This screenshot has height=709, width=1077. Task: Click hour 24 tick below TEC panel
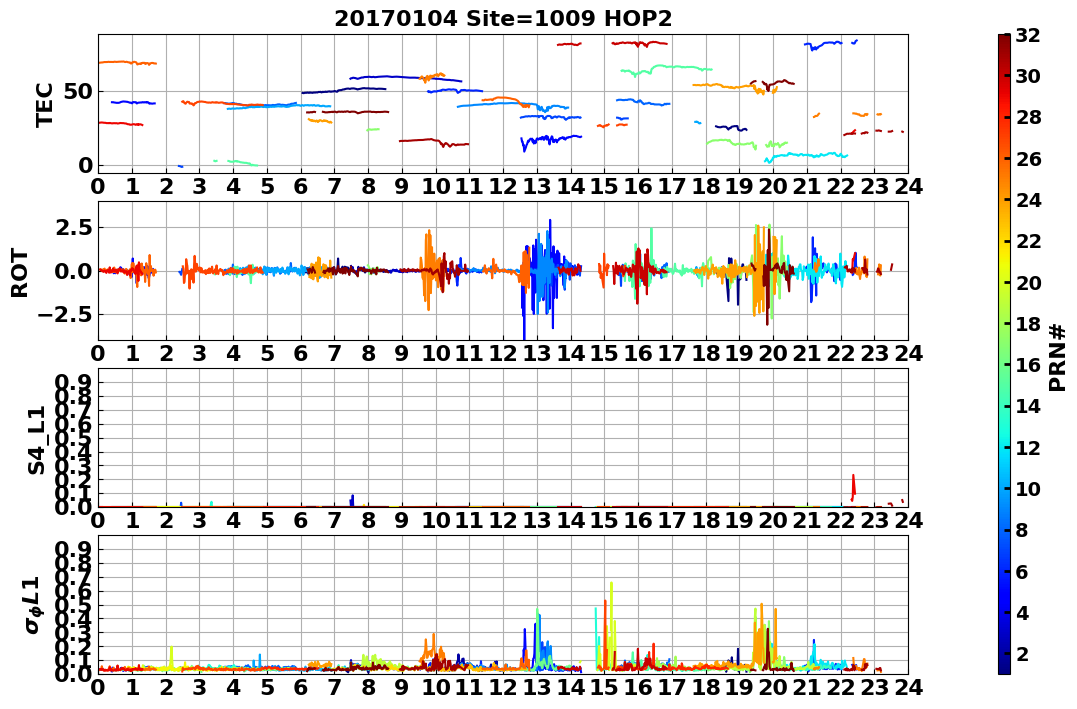click(908, 186)
